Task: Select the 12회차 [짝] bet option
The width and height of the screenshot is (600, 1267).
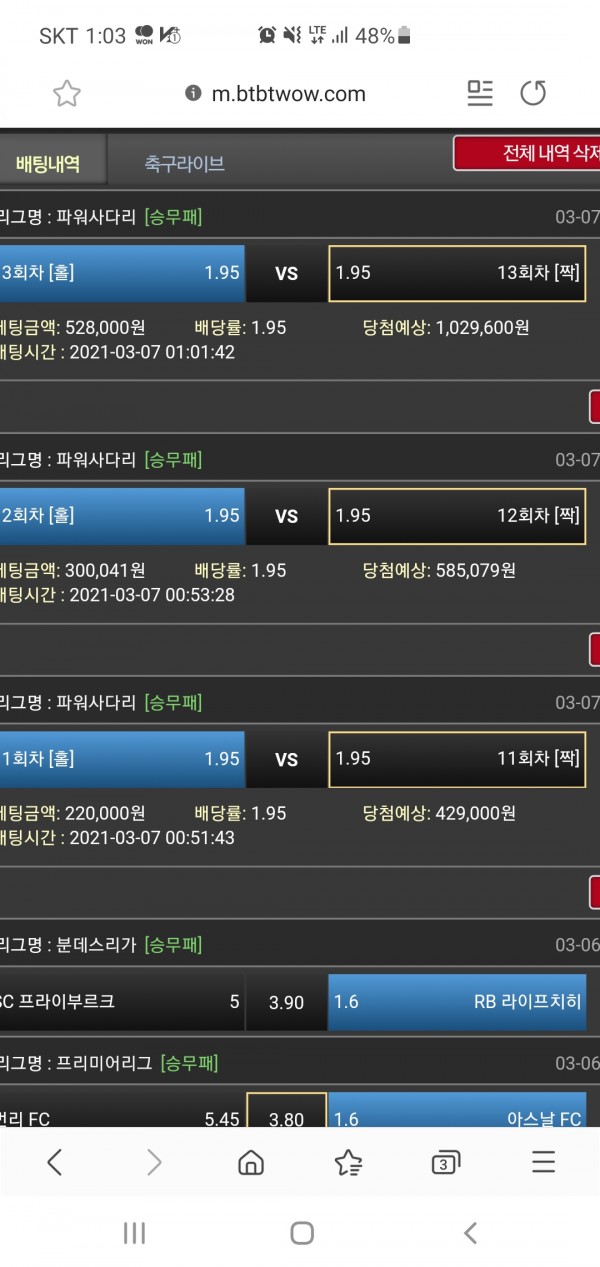Action: [x=457, y=516]
